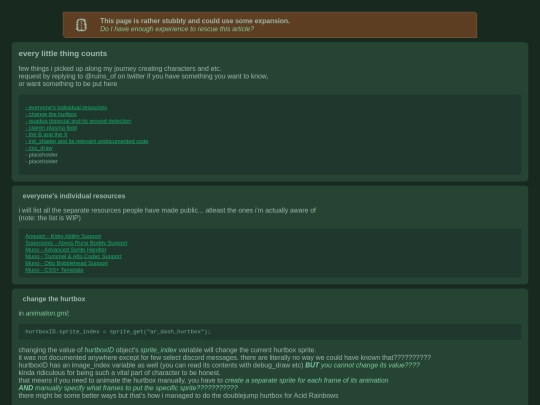Viewport: 540px width, 405px height.
Task: Visit 'Supersonic - Abyss Rune Buddy Support' link
Action: [76, 243]
